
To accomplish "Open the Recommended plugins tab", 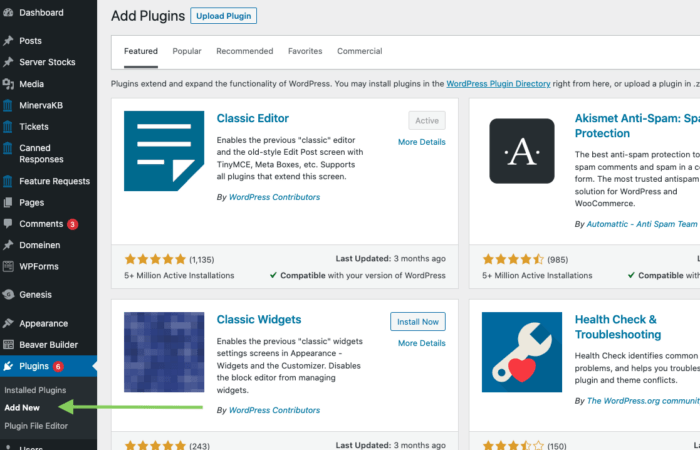I will tap(245, 51).
